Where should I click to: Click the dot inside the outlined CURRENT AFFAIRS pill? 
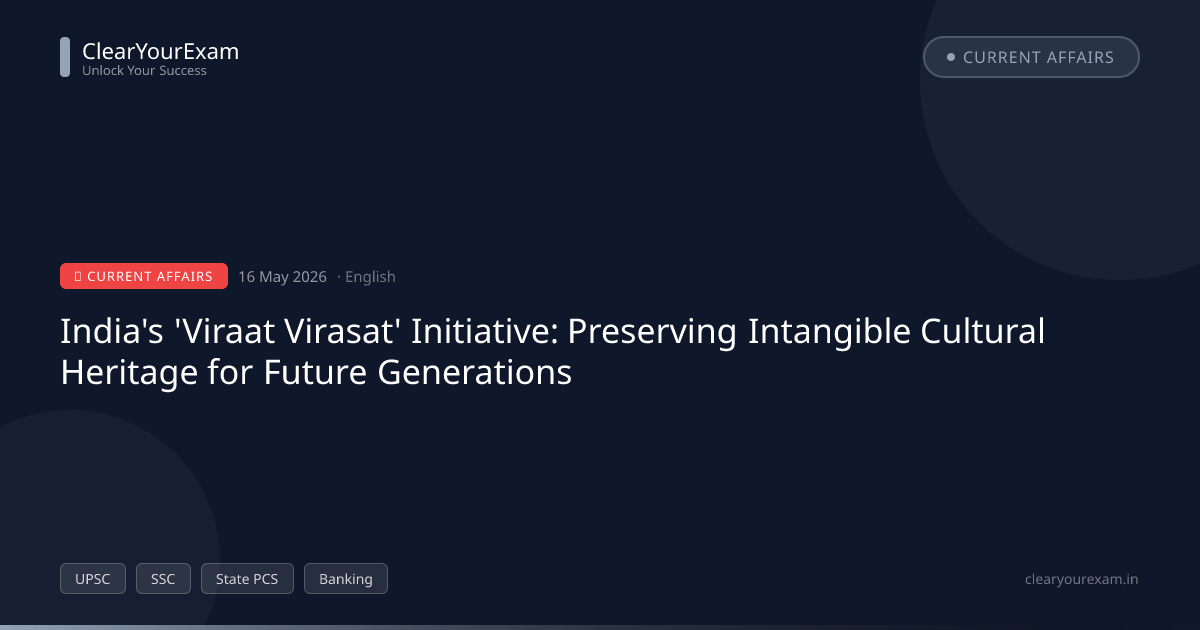[950, 57]
